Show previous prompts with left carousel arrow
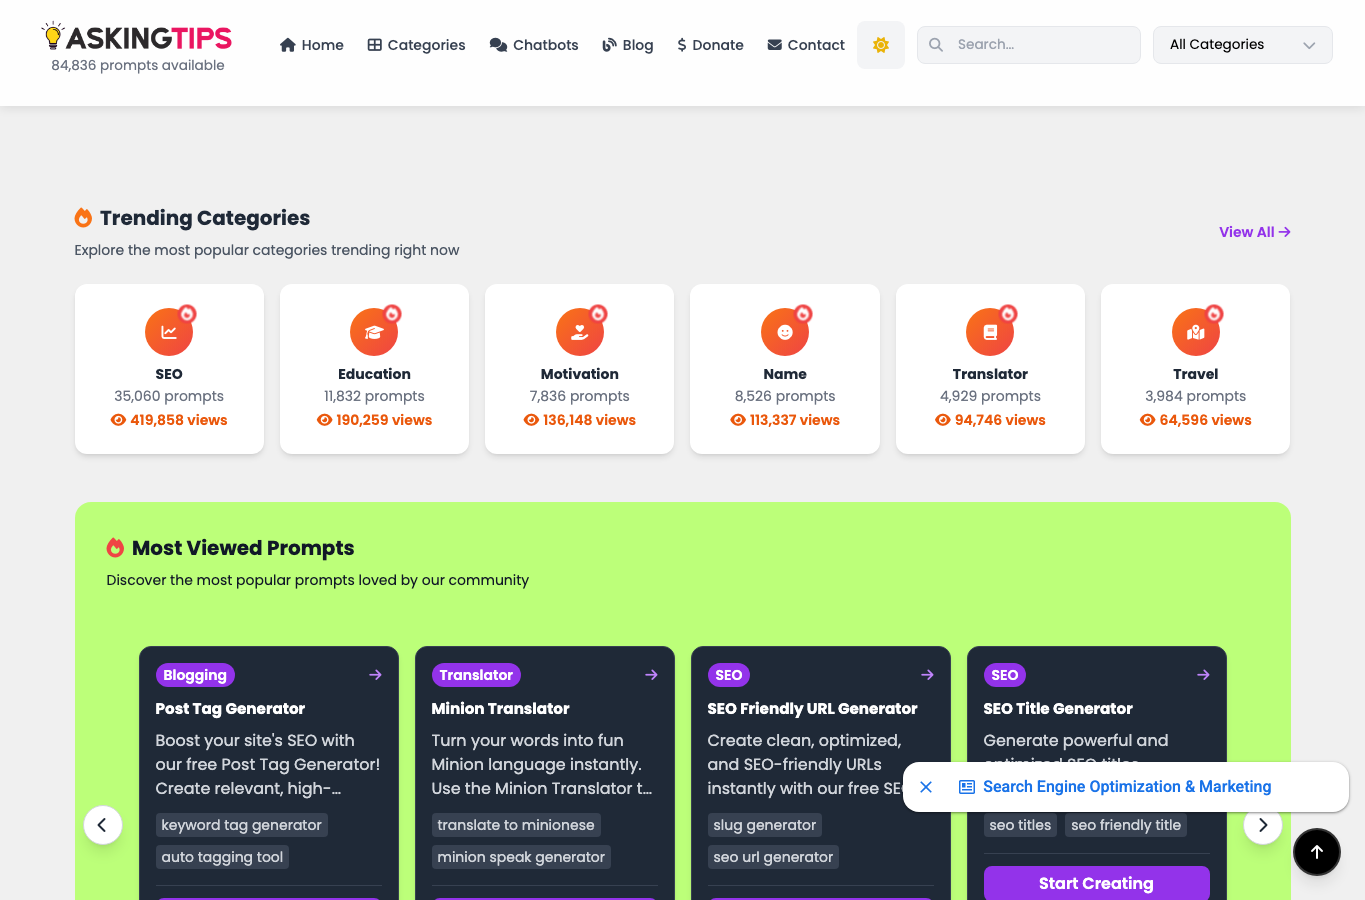The height and width of the screenshot is (900, 1365). (103, 825)
